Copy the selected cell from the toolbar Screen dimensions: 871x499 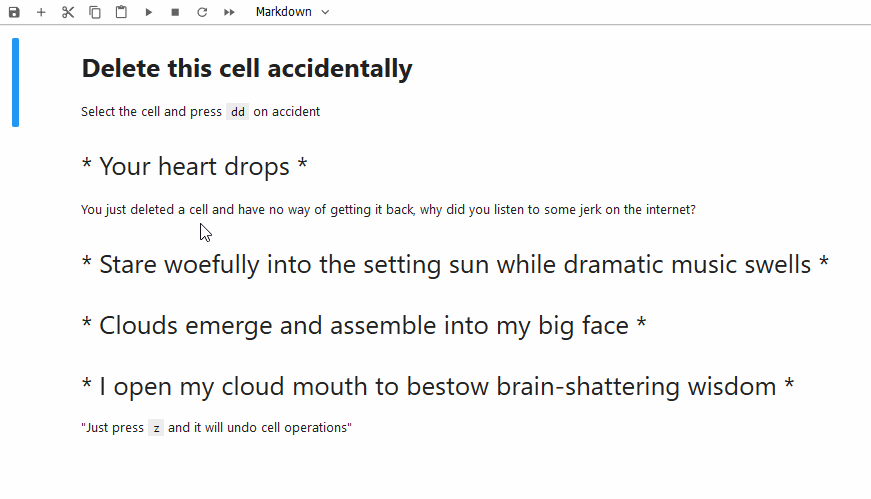click(95, 12)
